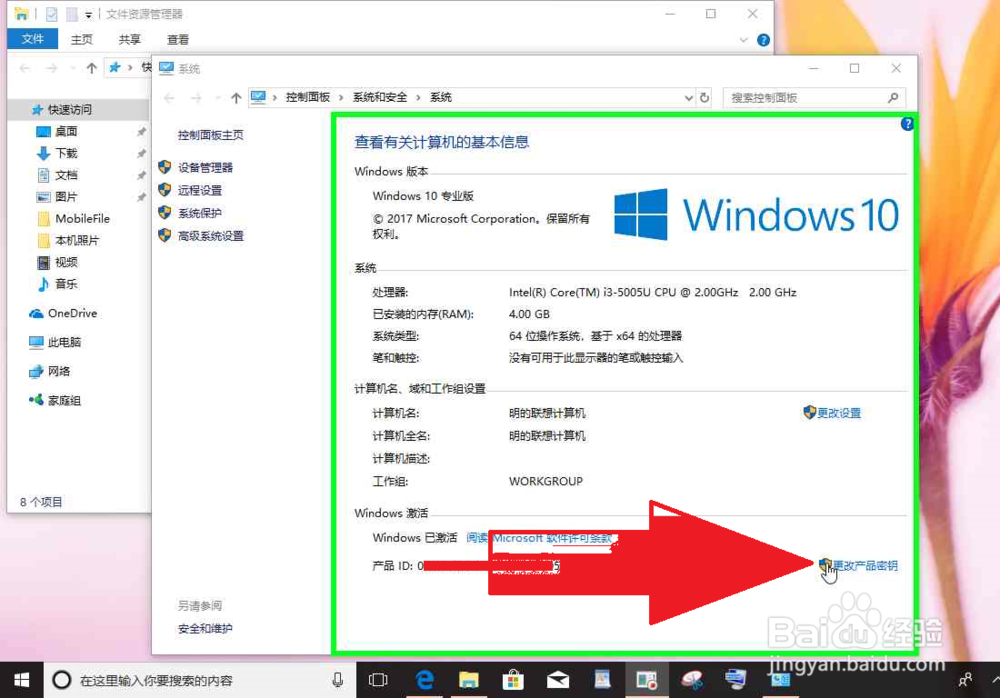Open the address bar history dropdown

click(x=688, y=97)
